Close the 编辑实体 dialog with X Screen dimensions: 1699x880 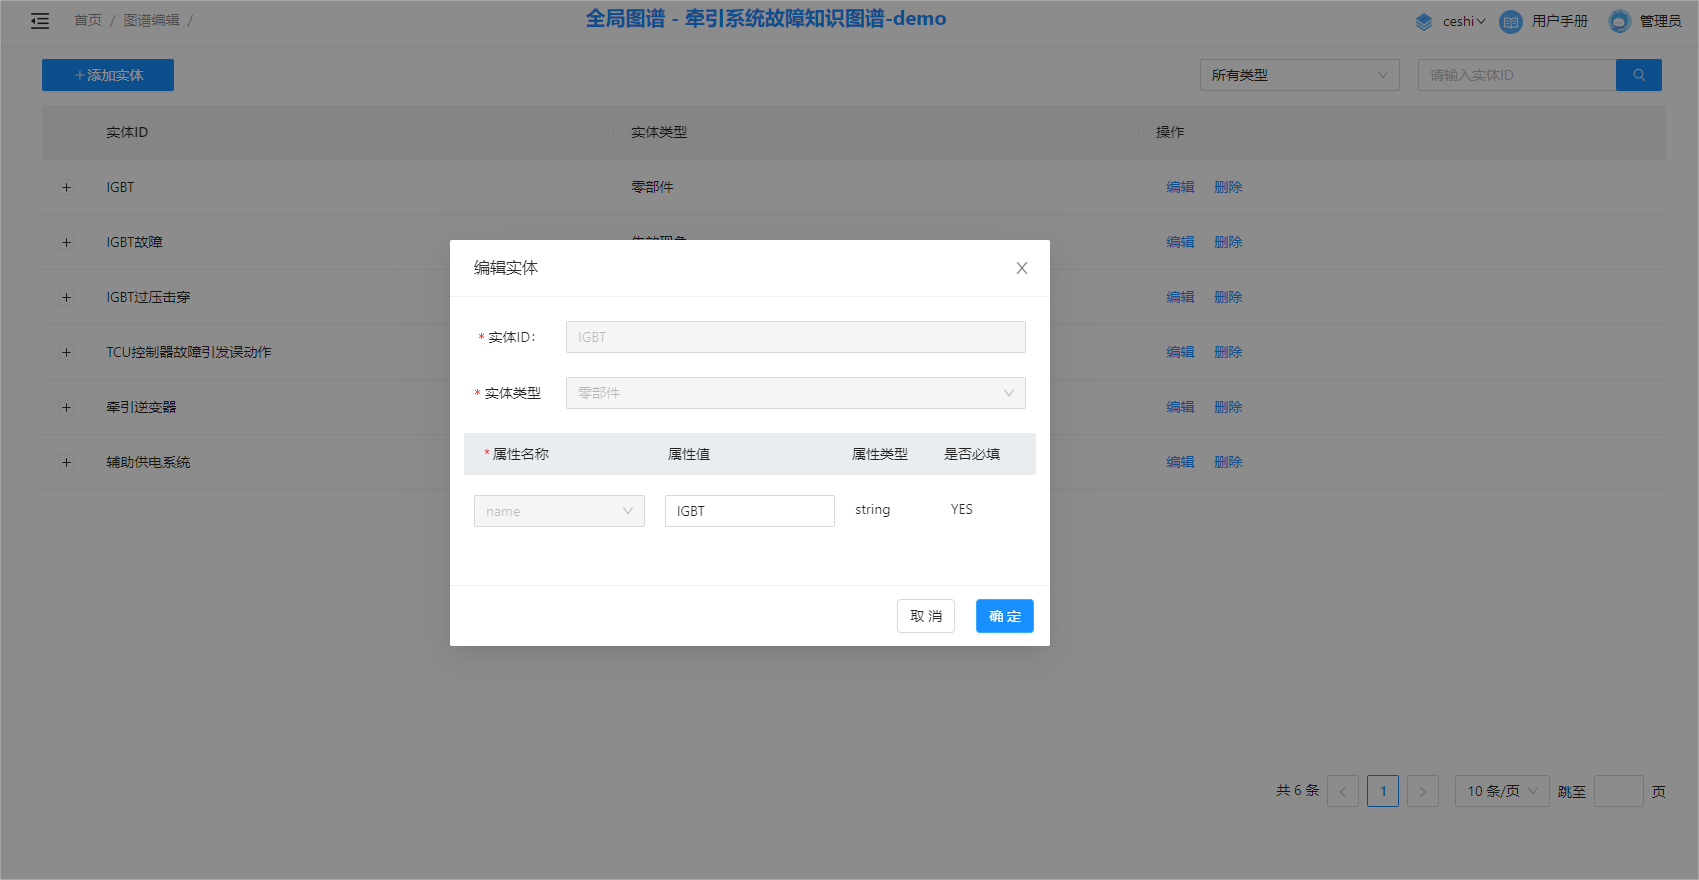(1021, 268)
